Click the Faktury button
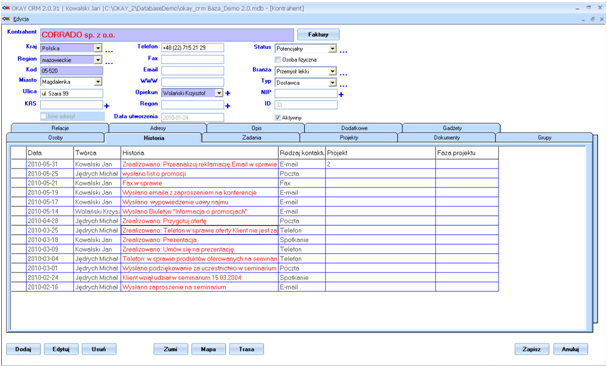 coord(318,34)
